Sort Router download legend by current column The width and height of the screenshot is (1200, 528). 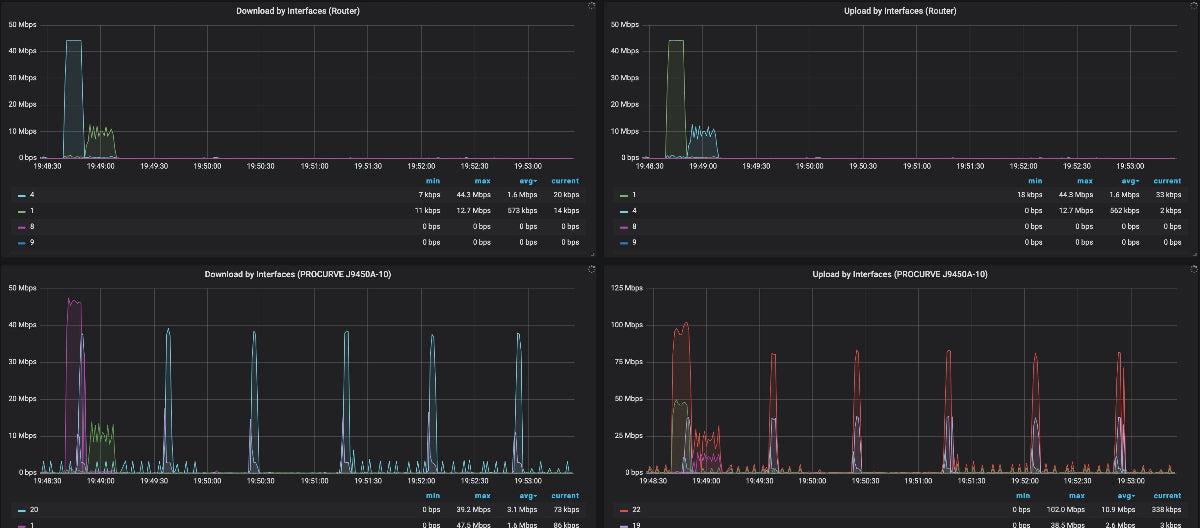click(565, 181)
